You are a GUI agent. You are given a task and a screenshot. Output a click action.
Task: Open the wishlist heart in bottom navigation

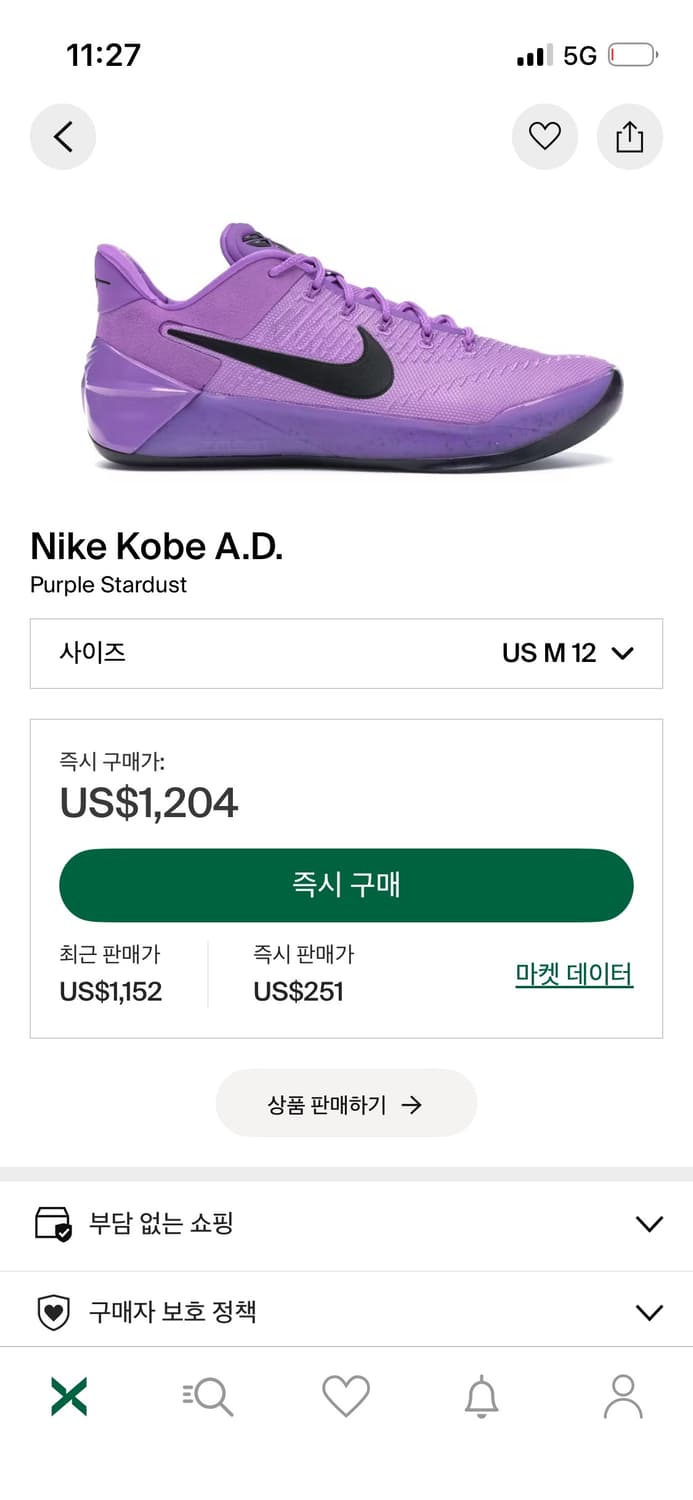click(346, 1396)
